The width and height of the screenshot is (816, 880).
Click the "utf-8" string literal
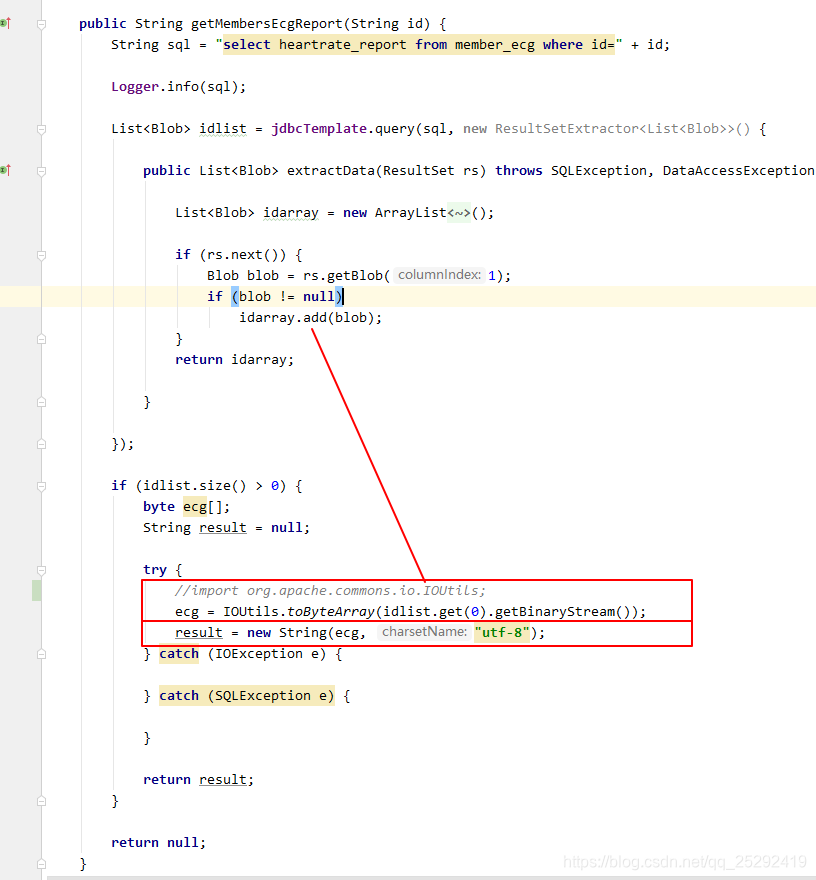pos(502,632)
